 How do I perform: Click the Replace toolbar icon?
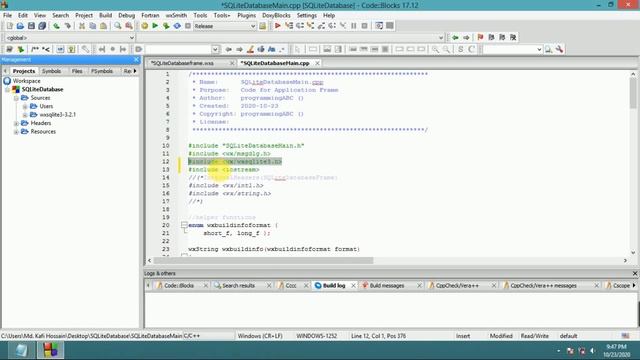click(x=129, y=26)
